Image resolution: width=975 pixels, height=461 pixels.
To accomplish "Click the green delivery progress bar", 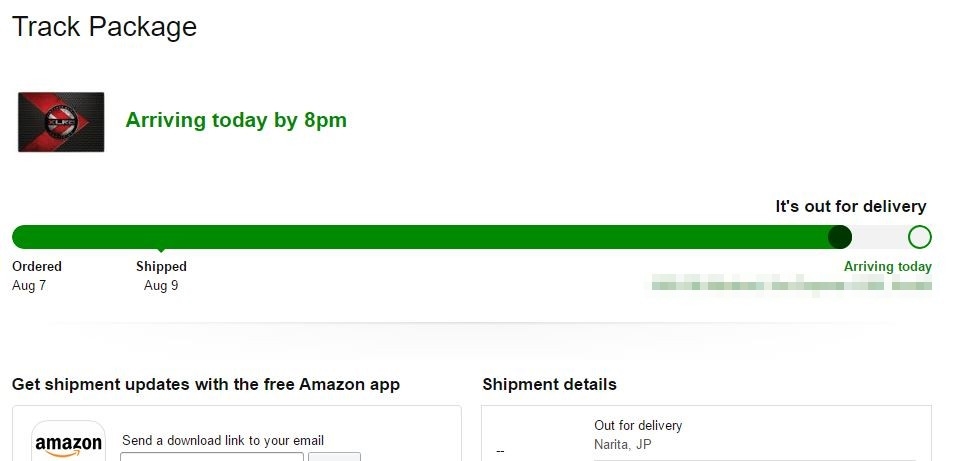I will pyautogui.click(x=420, y=237).
